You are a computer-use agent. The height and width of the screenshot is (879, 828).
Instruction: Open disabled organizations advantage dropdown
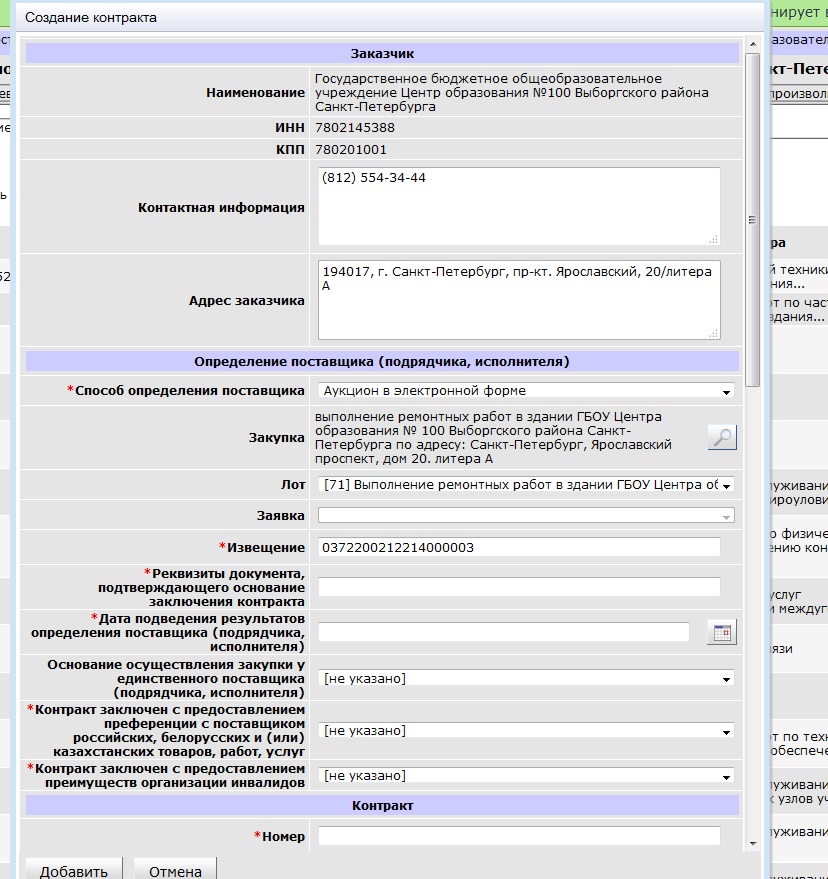[526, 776]
